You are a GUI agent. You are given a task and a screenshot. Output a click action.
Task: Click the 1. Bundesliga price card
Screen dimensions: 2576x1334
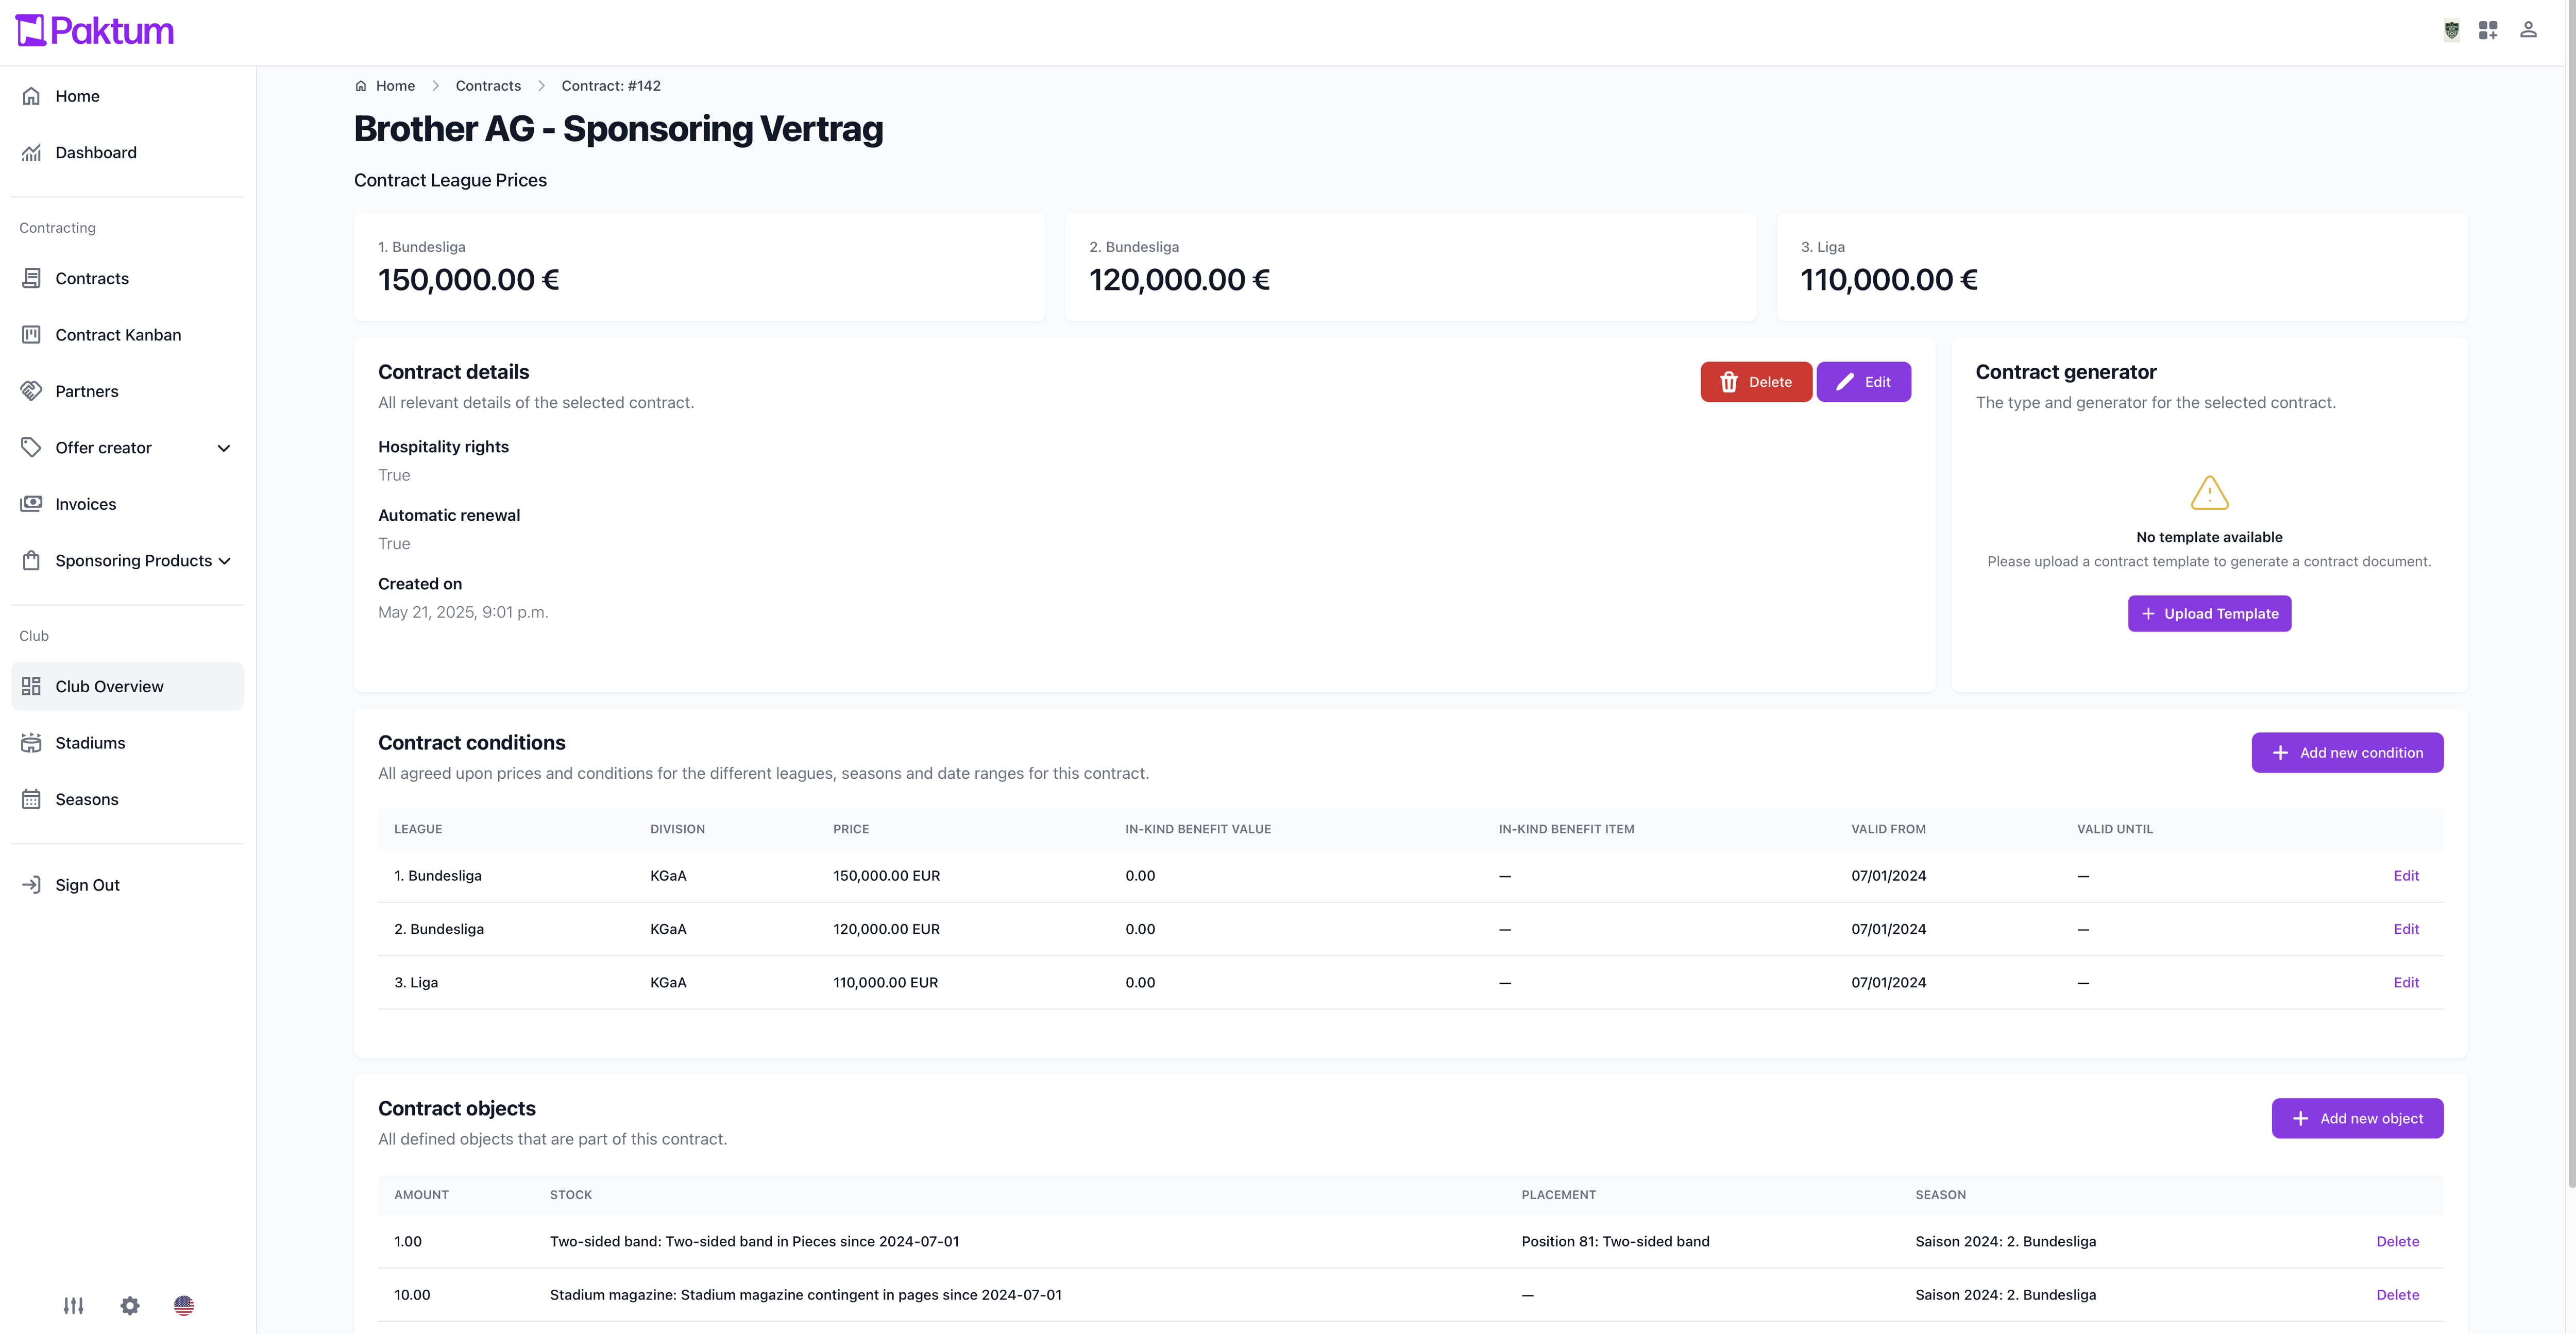click(699, 267)
